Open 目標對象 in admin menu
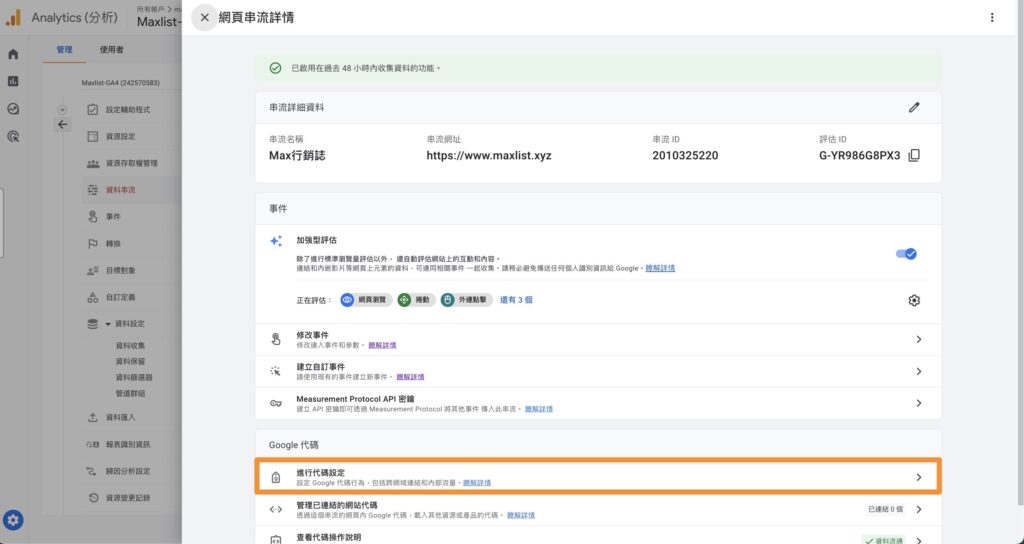The width and height of the screenshot is (1024, 544). click(x=121, y=270)
